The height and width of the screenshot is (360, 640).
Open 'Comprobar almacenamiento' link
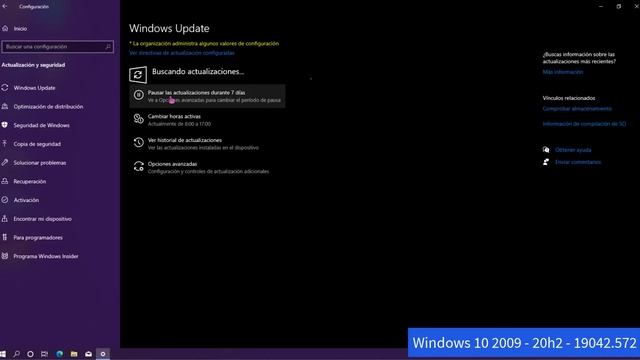[577, 109]
